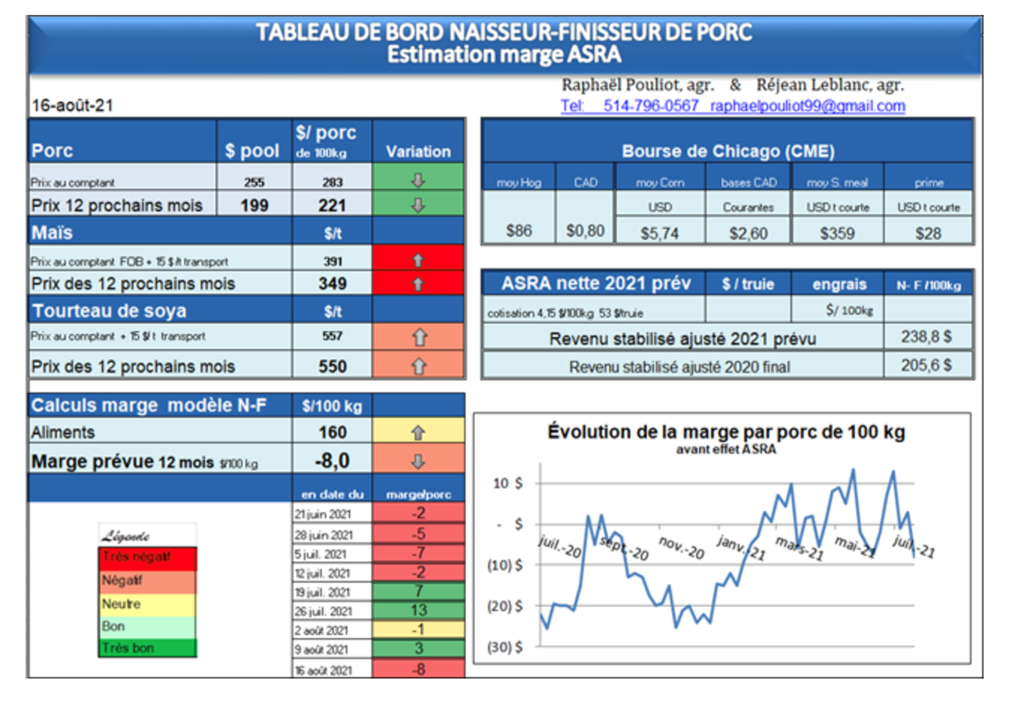Click the up arrow for soya Prix des 12 prochains mois
Image resolution: width=1024 pixels, height=707 pixels.
point(418,366)
